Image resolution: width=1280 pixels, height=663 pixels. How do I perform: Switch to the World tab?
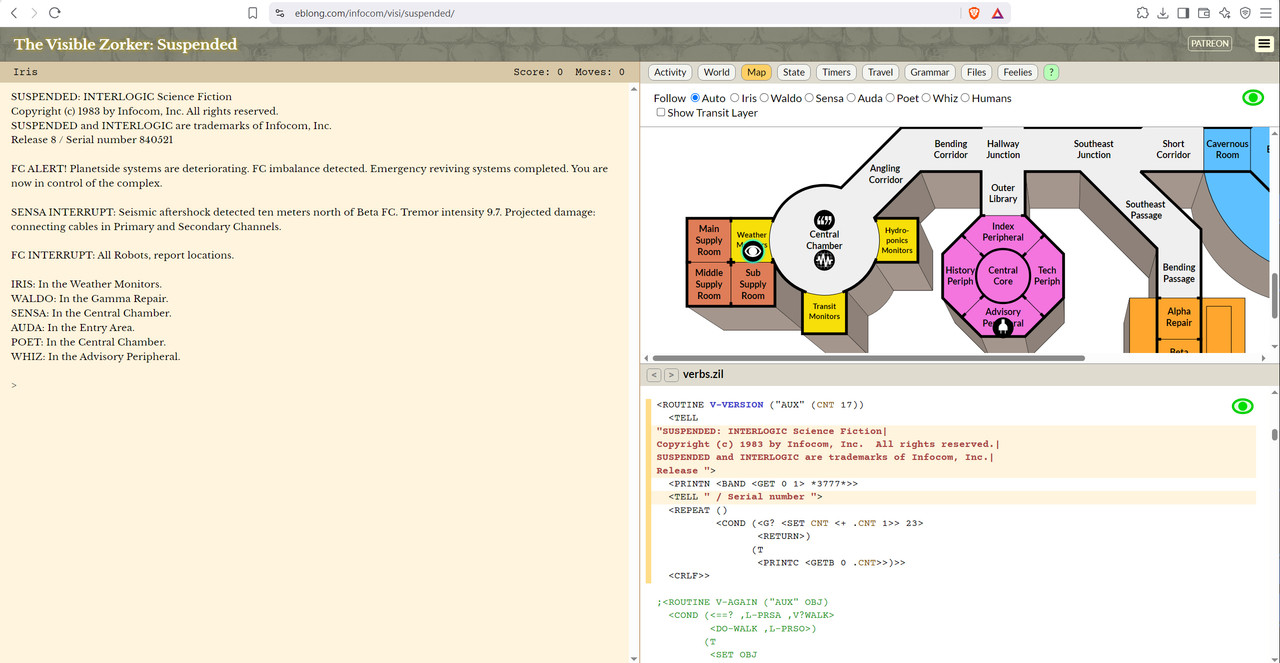point(716,72)
